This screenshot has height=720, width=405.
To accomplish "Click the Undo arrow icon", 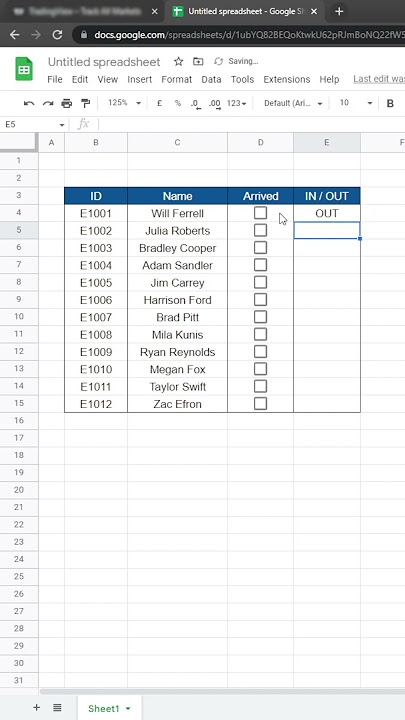I will [29, 103].
